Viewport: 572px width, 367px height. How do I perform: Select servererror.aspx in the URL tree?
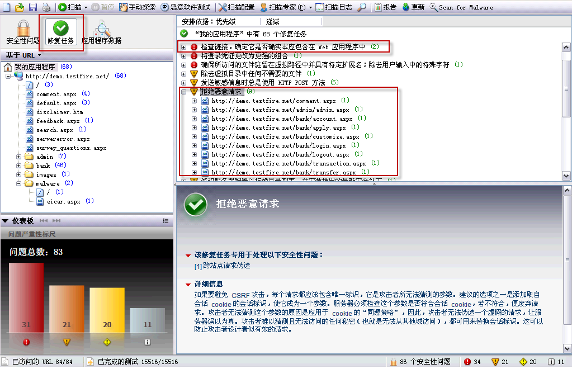(63, 139)
